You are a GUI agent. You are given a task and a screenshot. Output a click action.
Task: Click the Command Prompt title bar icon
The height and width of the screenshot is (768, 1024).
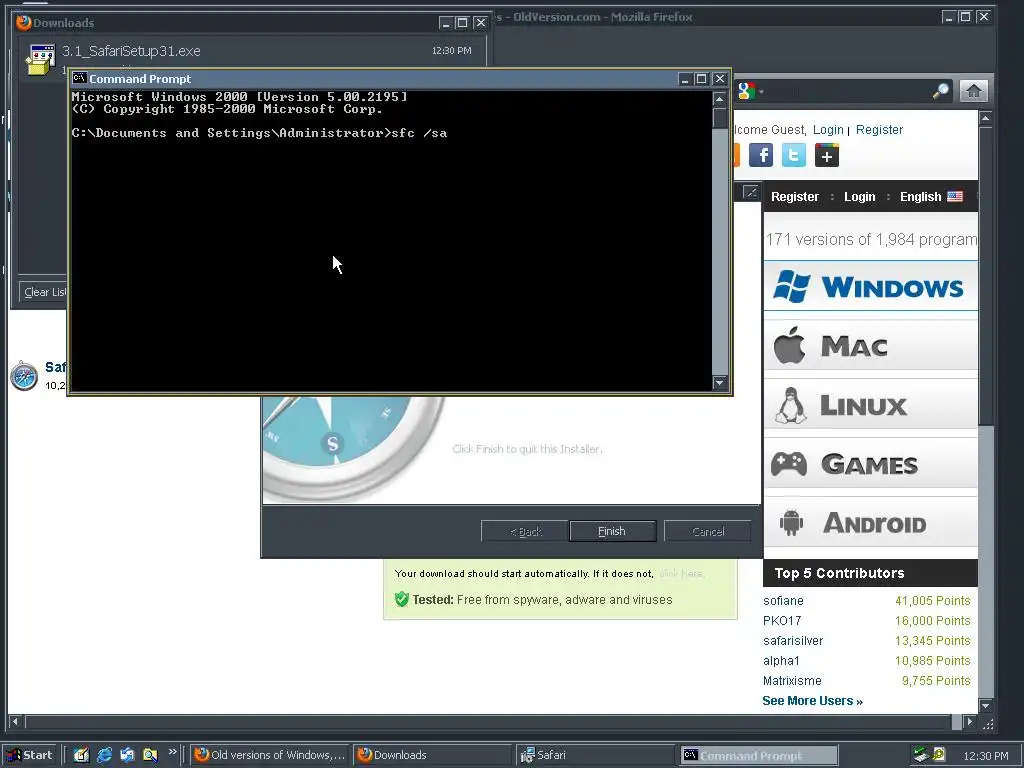click(80, 78)
